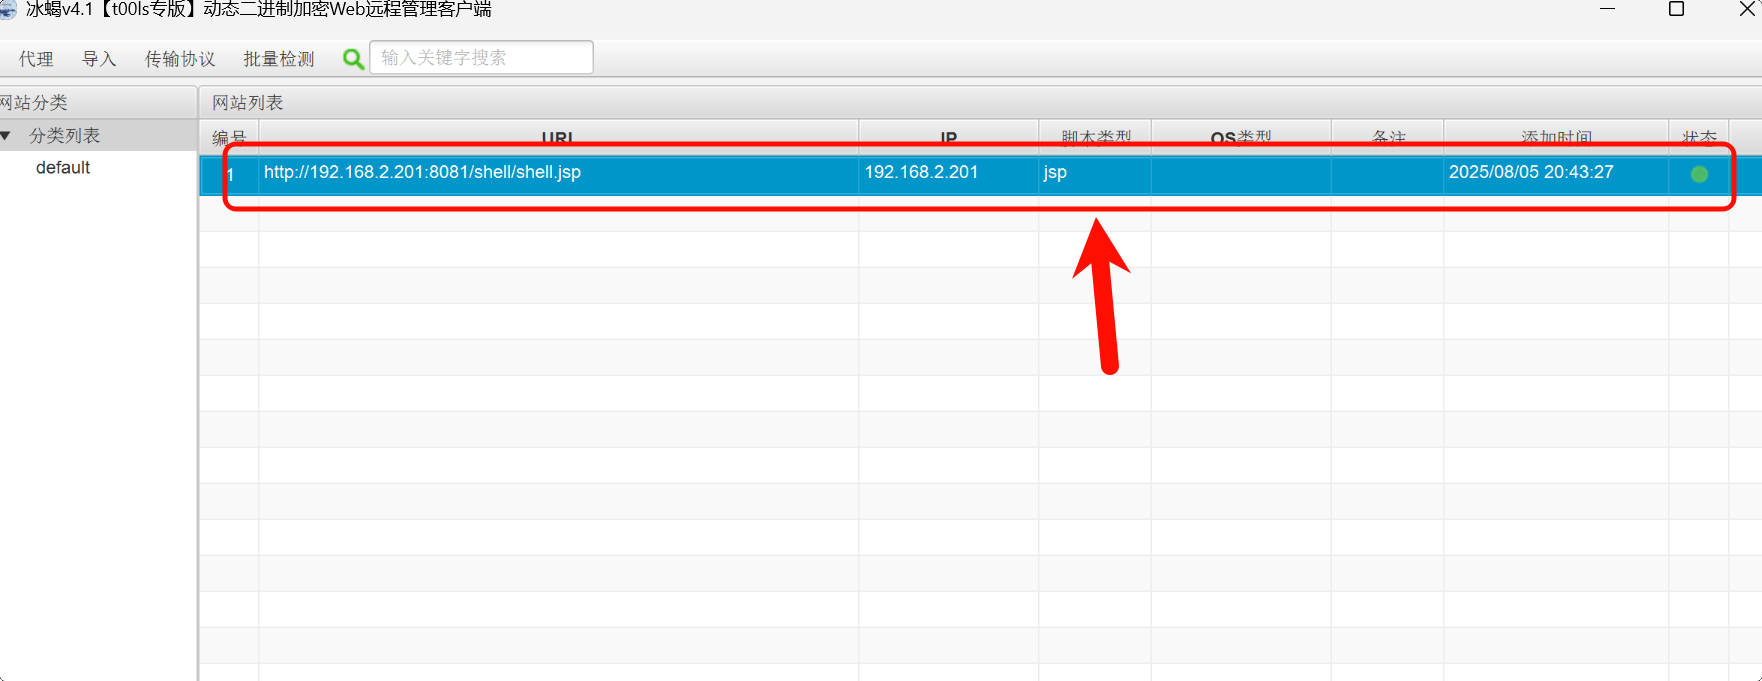Image resolution: width=1762 pixels, height=681 pixels.
Task: Sort by the URL column header
Action: tap(557, 137)
